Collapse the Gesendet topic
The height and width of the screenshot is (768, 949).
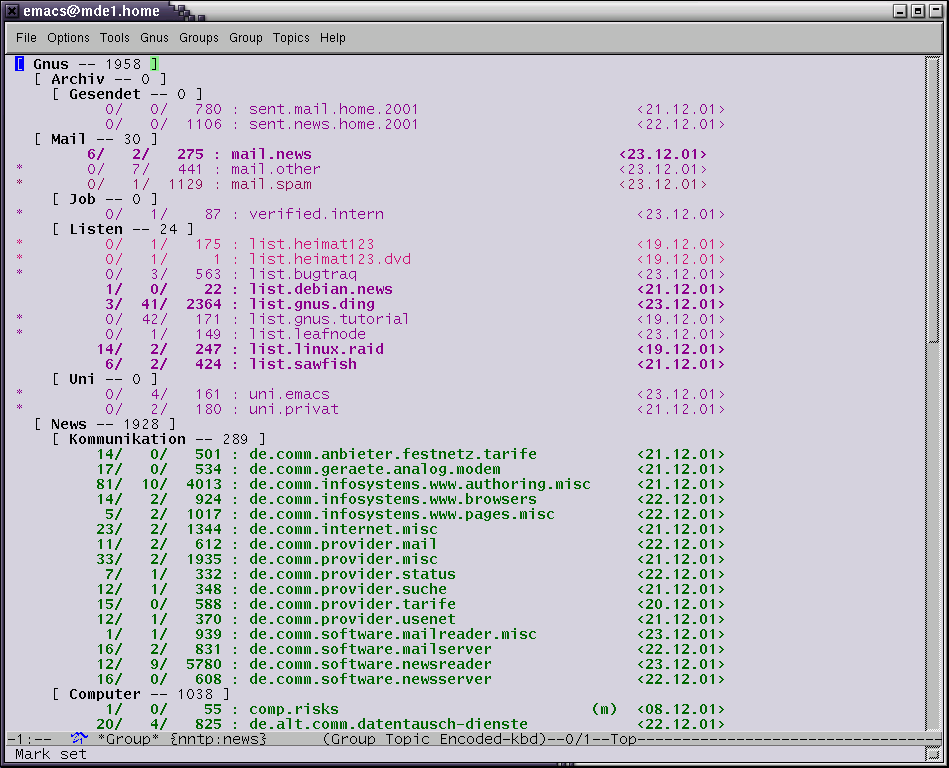(127, 94)
